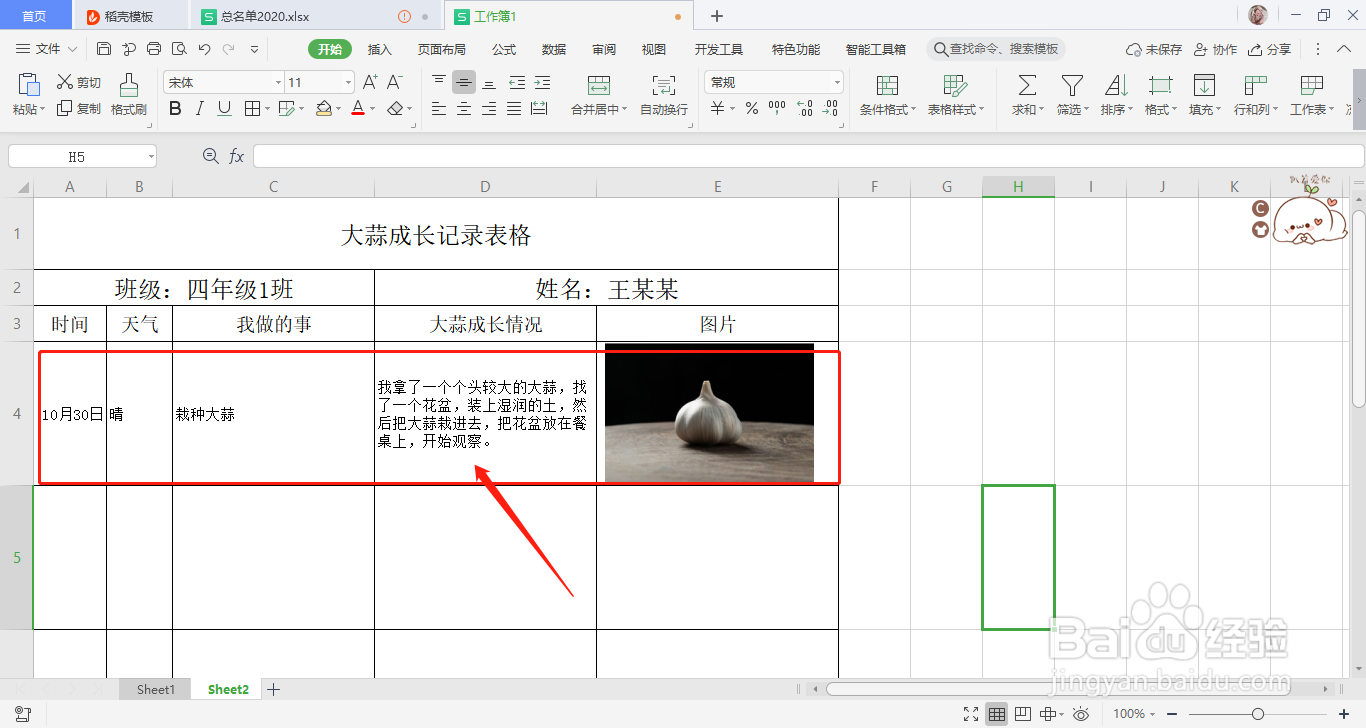Open the font name dropdown 宋体
This screenshot has width=1366, height=728.
278,82
